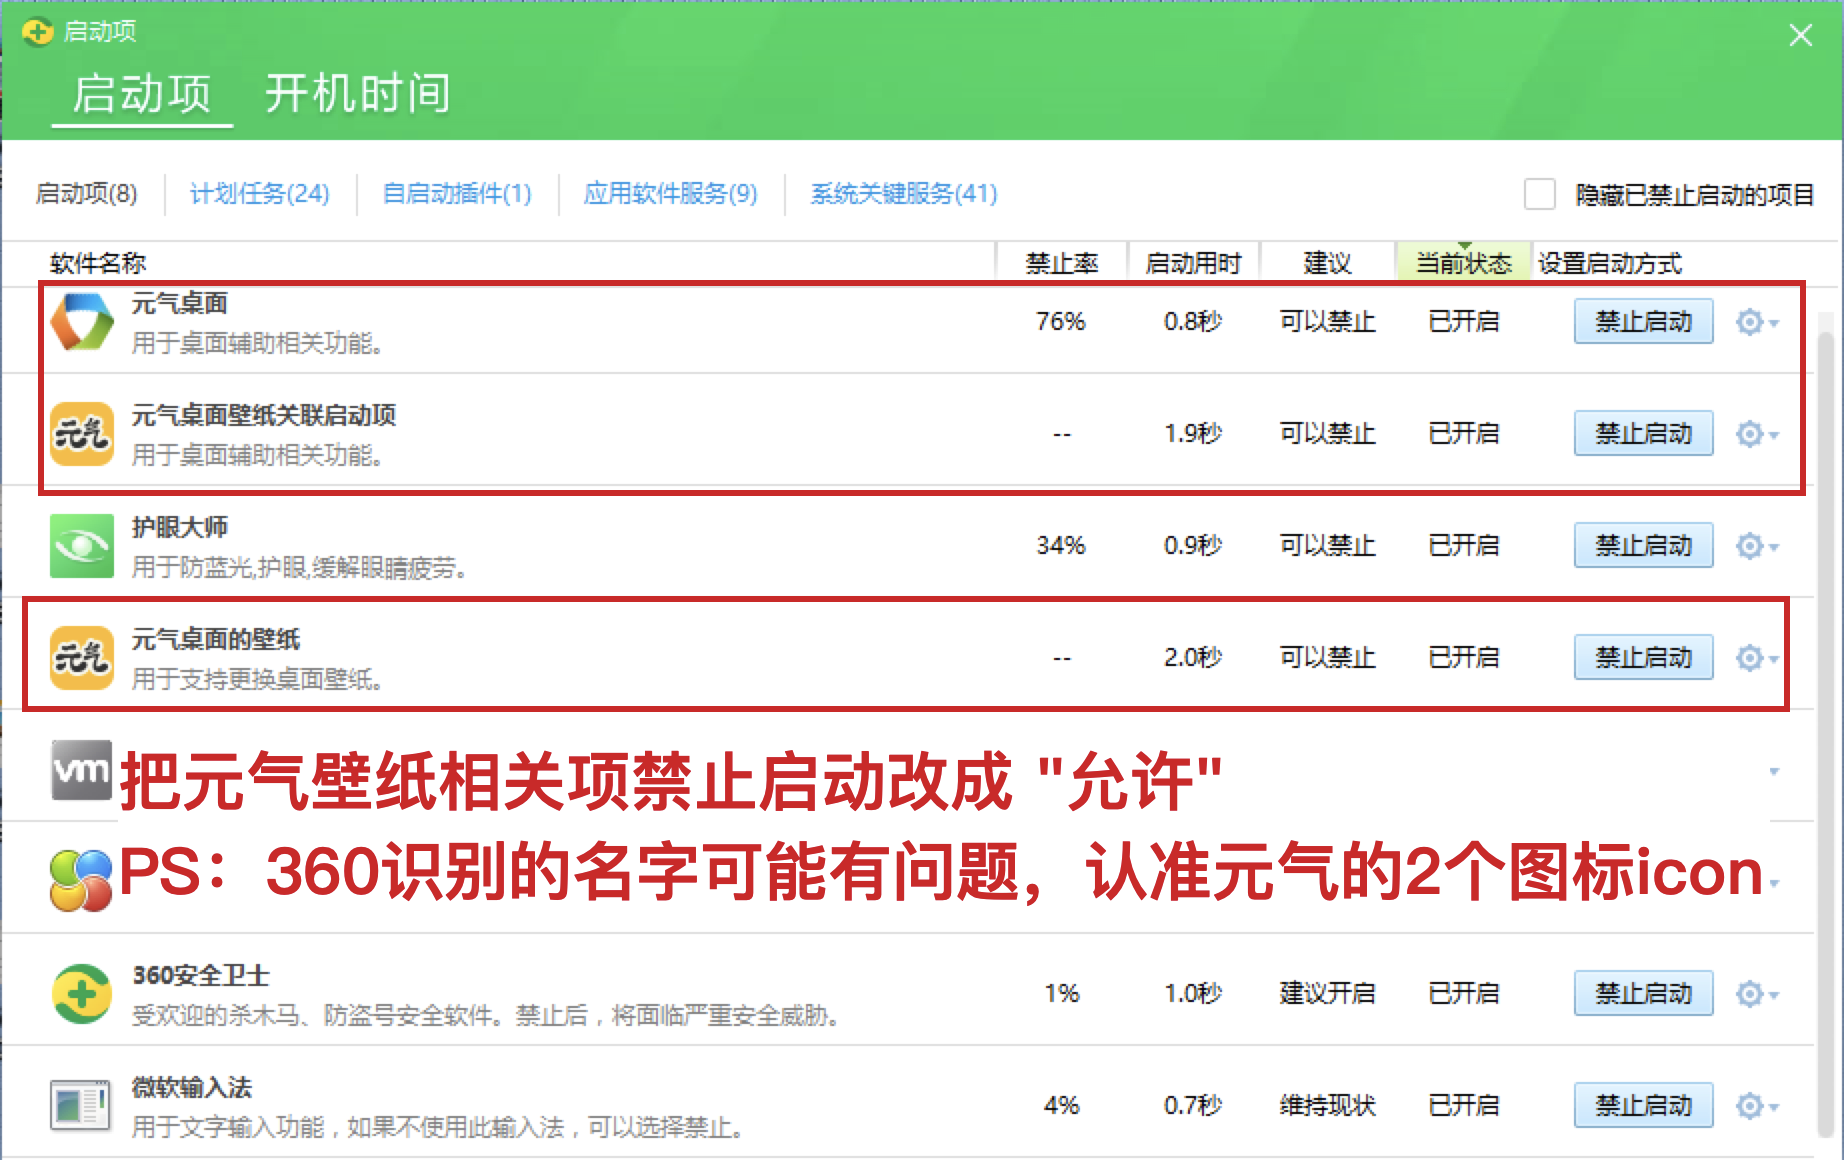Click 禁止启动 for 元气桌面
This screenshot has width=1844, height=1160.
1643,322
